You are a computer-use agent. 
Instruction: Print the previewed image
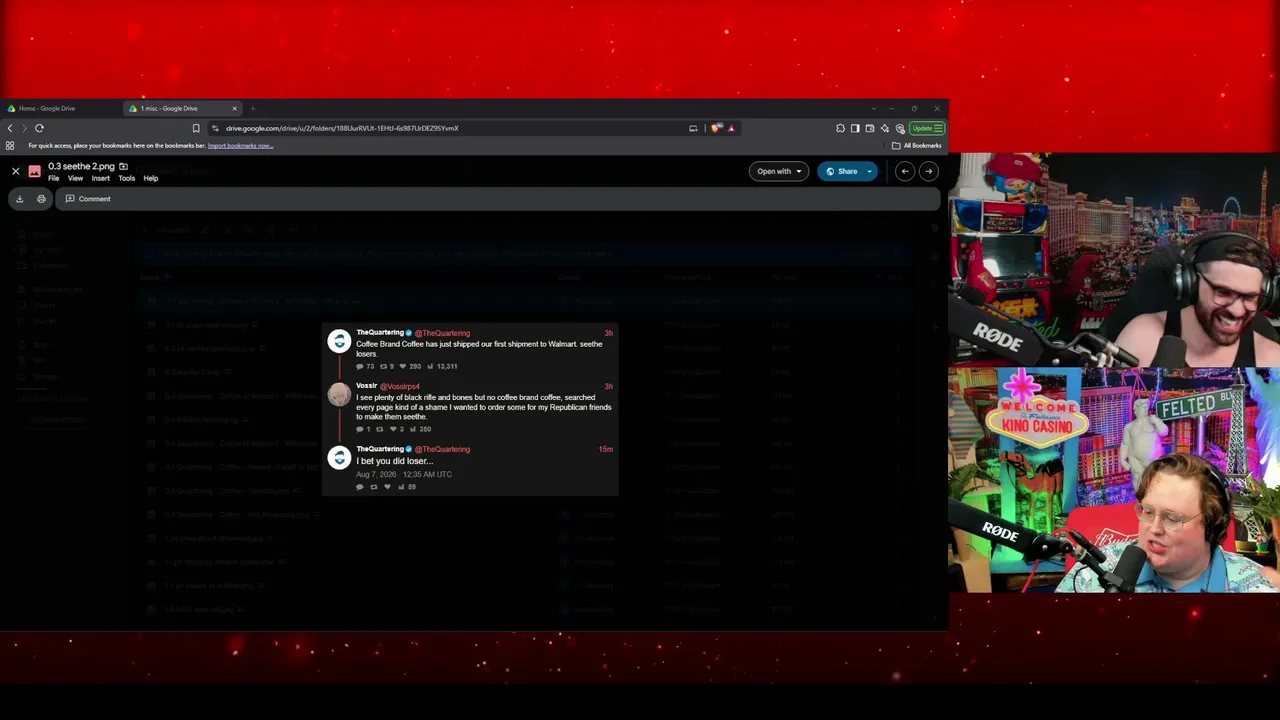(x=41, y=199)
